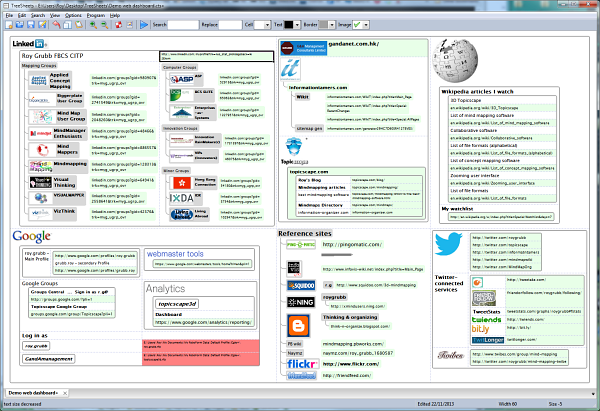Viewport: 600px width, 411px height.
Task: Click the 'Roy Grubb FBCS CITP' cell
Action: (x=52, y=56)
